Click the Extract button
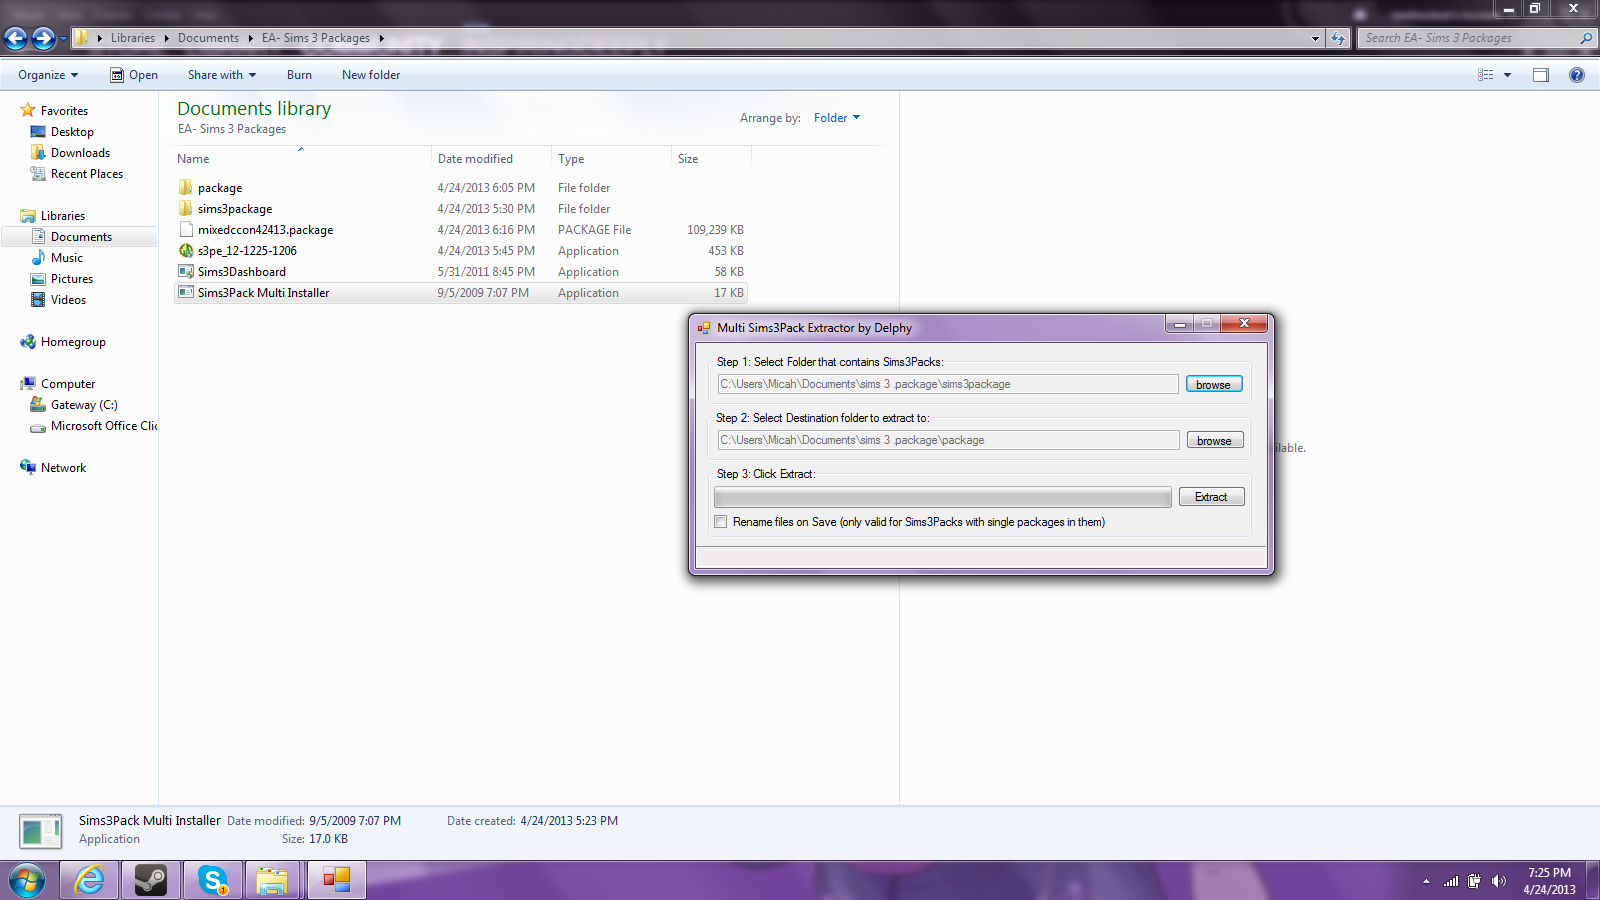Viewport: 1600px width, 900px height. tap(1211, 497)
